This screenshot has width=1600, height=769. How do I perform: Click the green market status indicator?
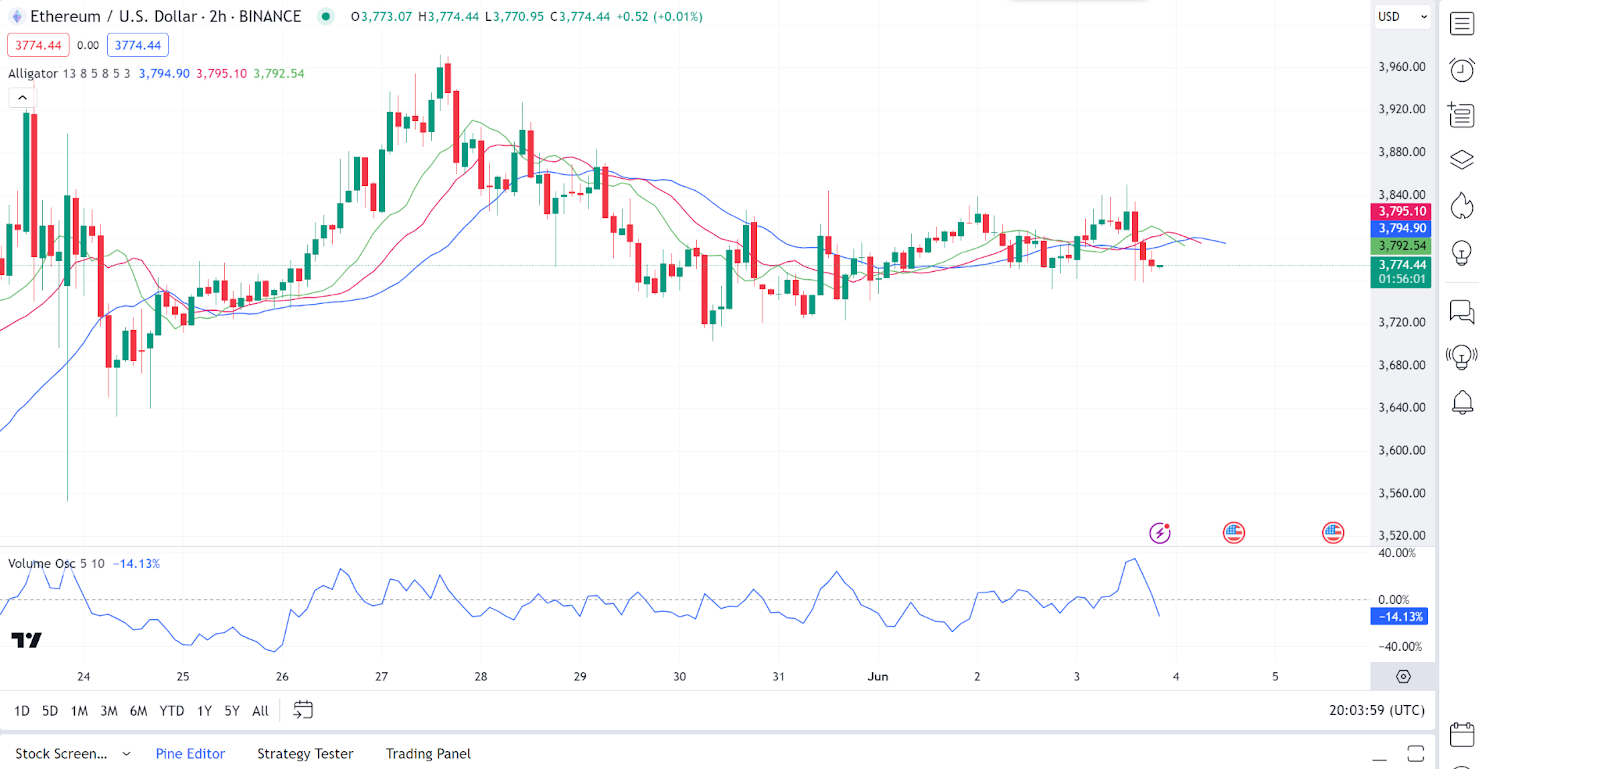[x=325, y=16]
